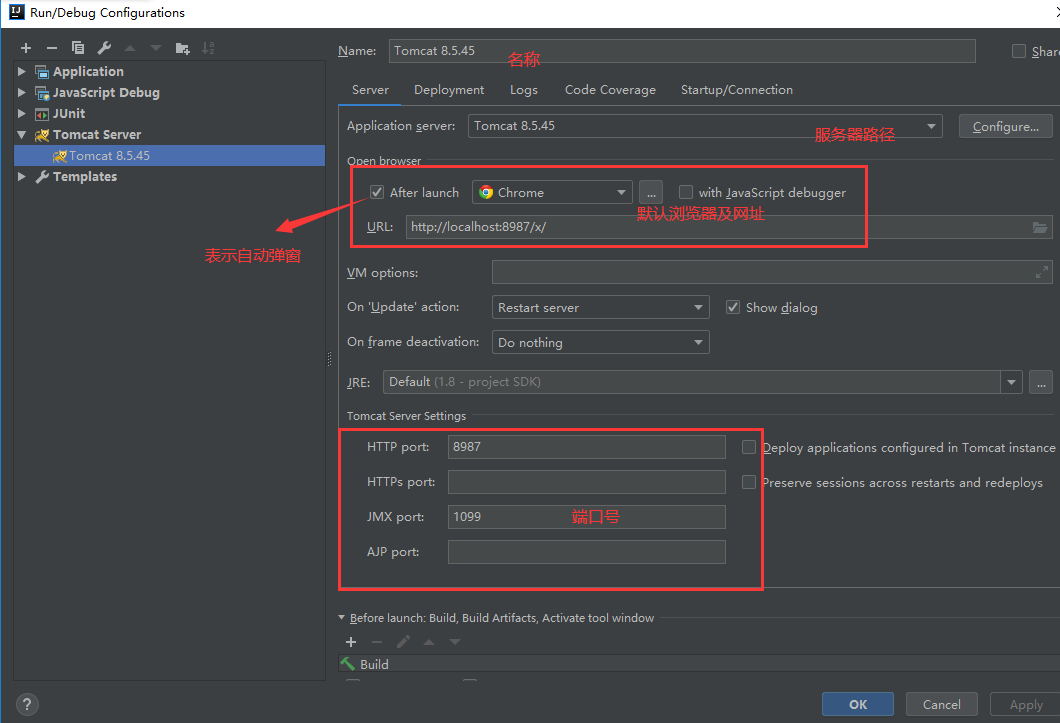Enable Preserve sessions across restarts checkbox
This screenshot has height=723, width=1060.
[x=748, y=482]
